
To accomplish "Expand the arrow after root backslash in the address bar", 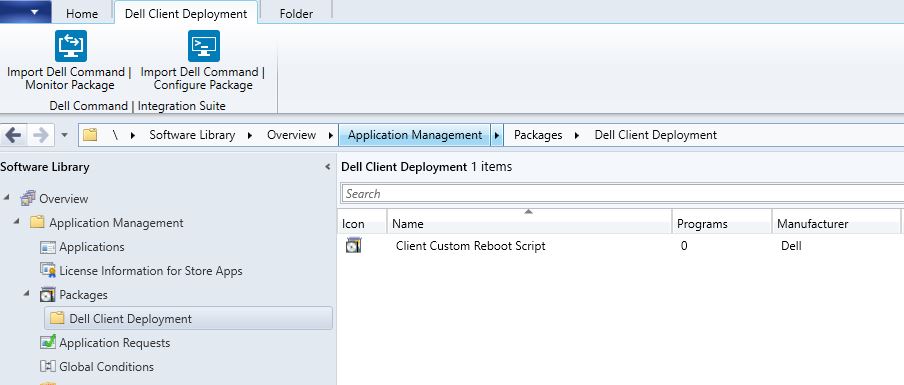I will (x=133, y=135).
